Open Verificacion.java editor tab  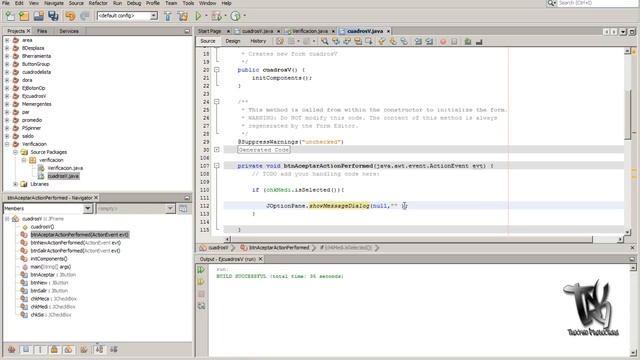click(310, 31)
